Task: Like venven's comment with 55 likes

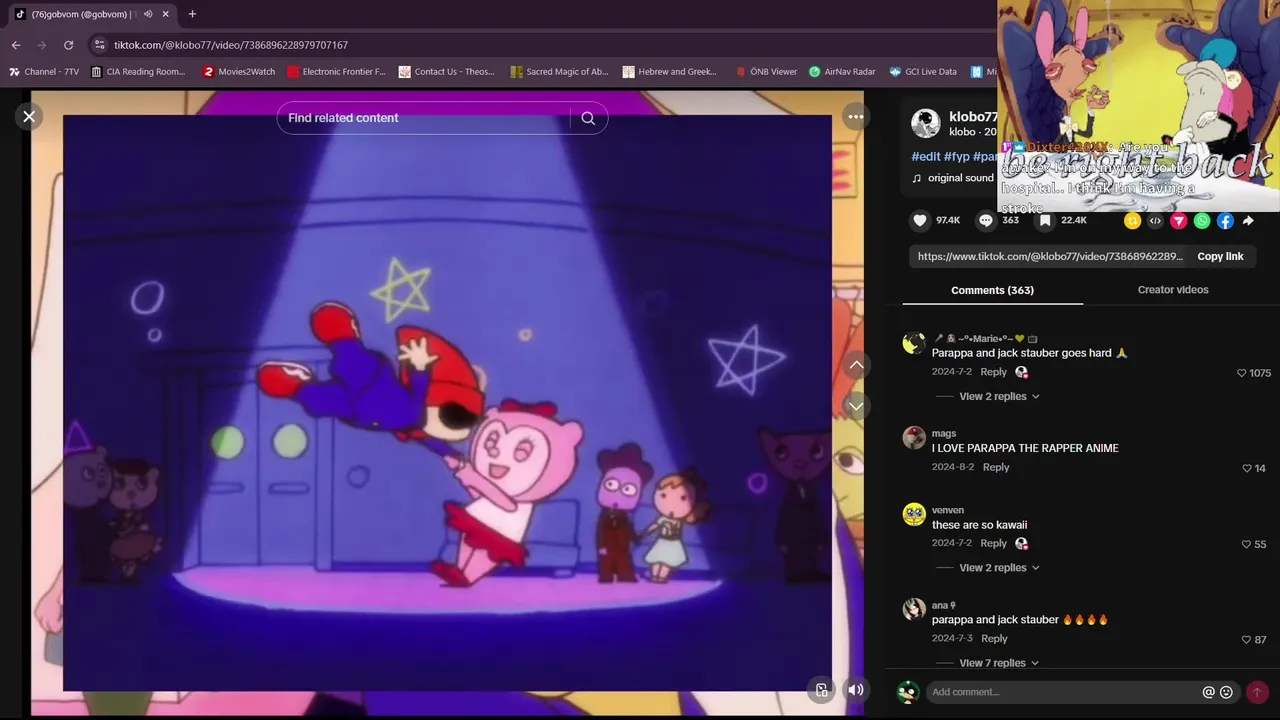Action: 1246,544
